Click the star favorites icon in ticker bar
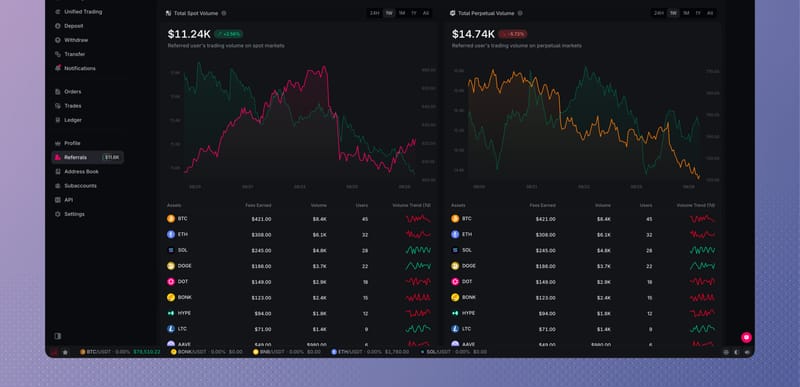Image resolution: width=800 pixels, height=387 pixels. click(65, 352)
